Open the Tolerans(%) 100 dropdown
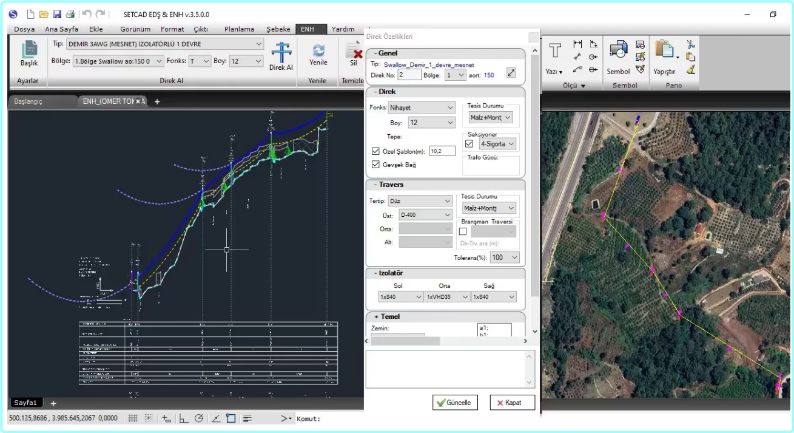Screen dimensions: 794x433 pyautogui.click(x=504, y=257)
